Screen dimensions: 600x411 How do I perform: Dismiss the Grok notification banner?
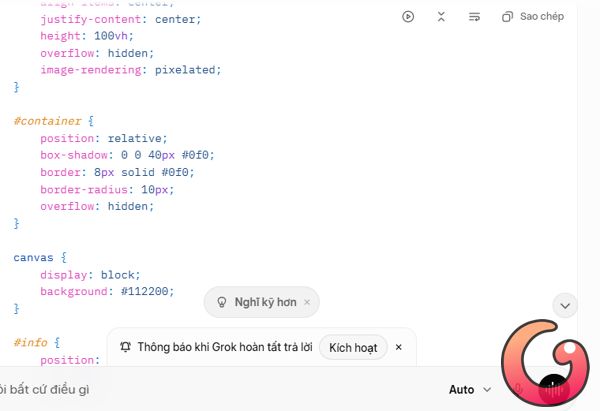[x=398, y=347]
